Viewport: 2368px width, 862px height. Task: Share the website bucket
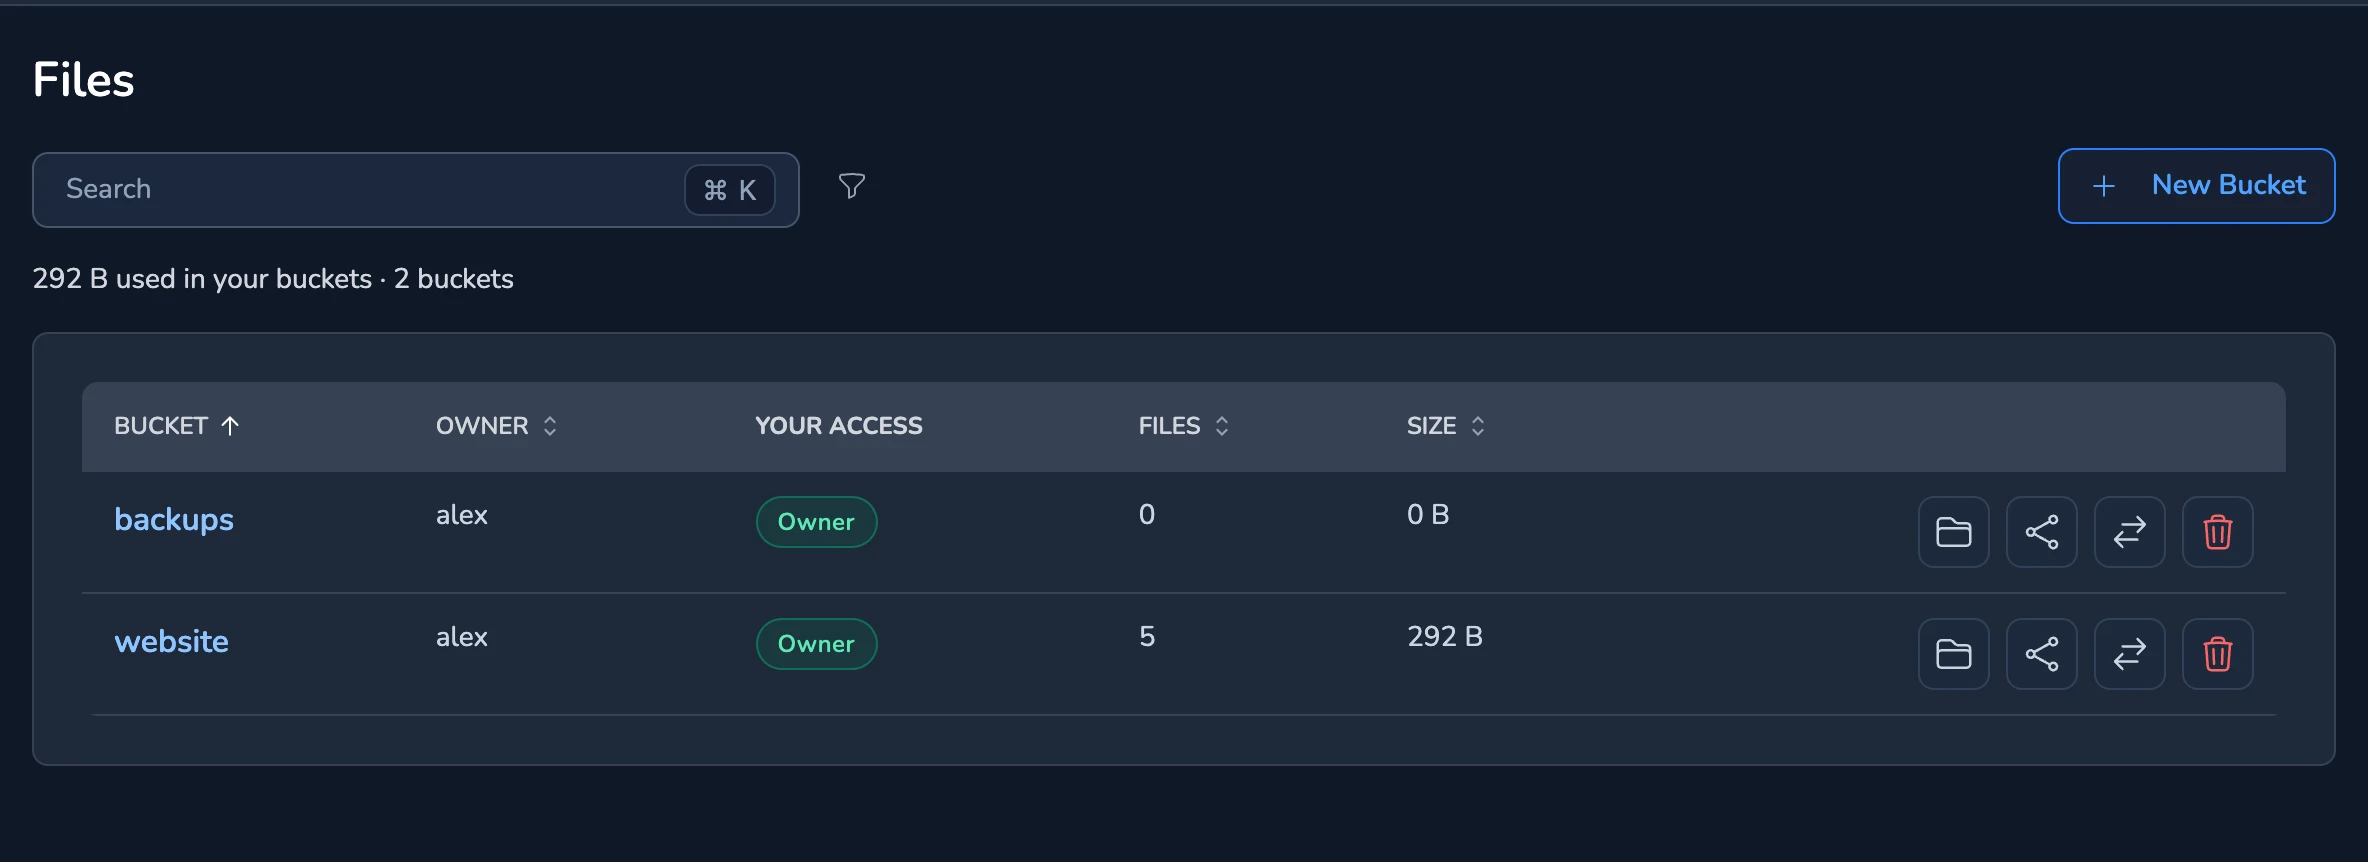click(2041, 654)
